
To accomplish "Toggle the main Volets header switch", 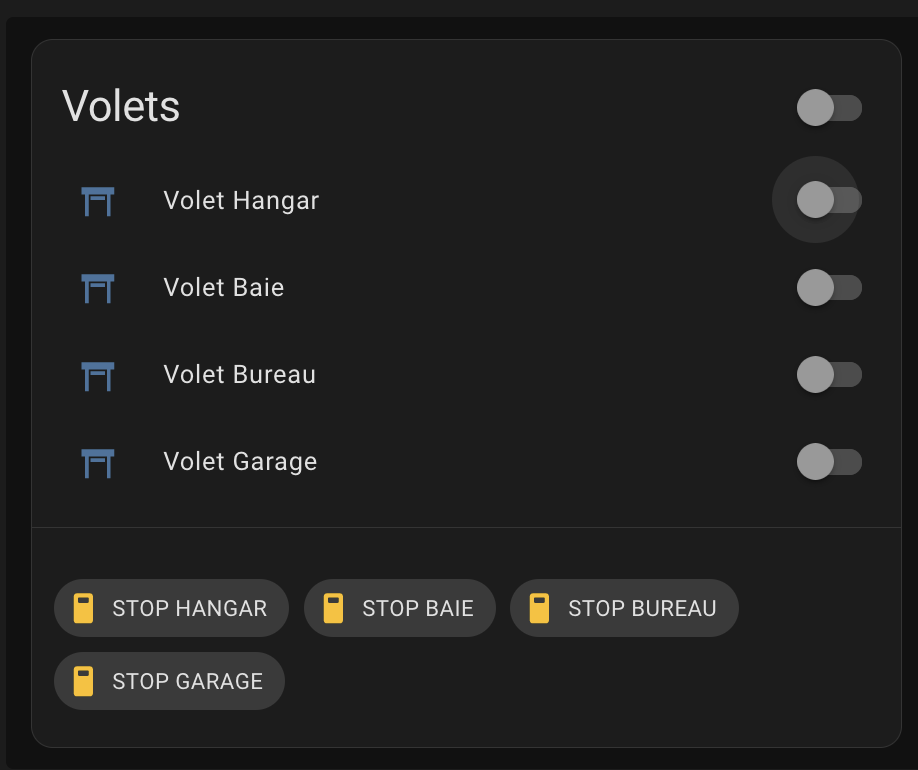I will point(829,108).
